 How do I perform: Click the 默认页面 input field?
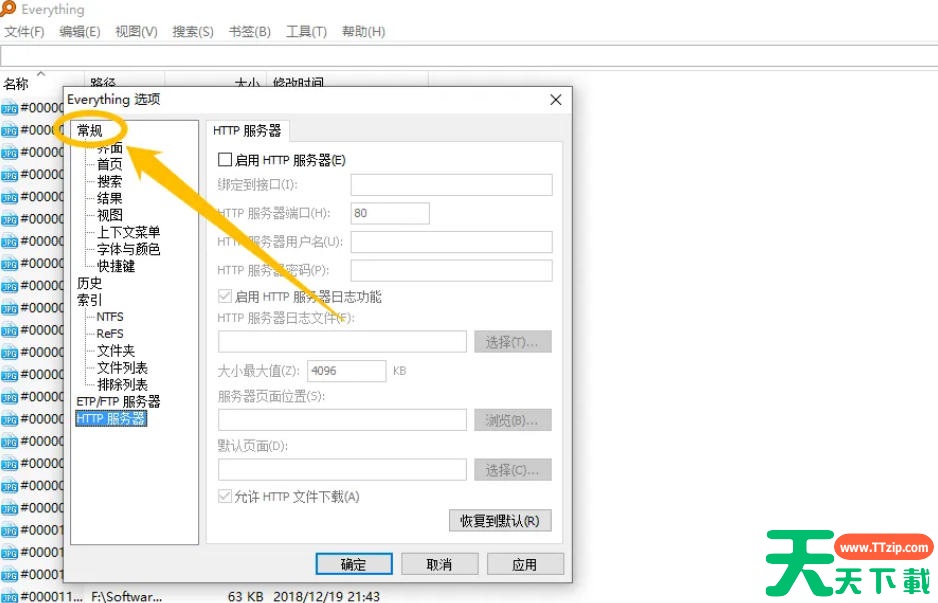click(x=342, y=470)
